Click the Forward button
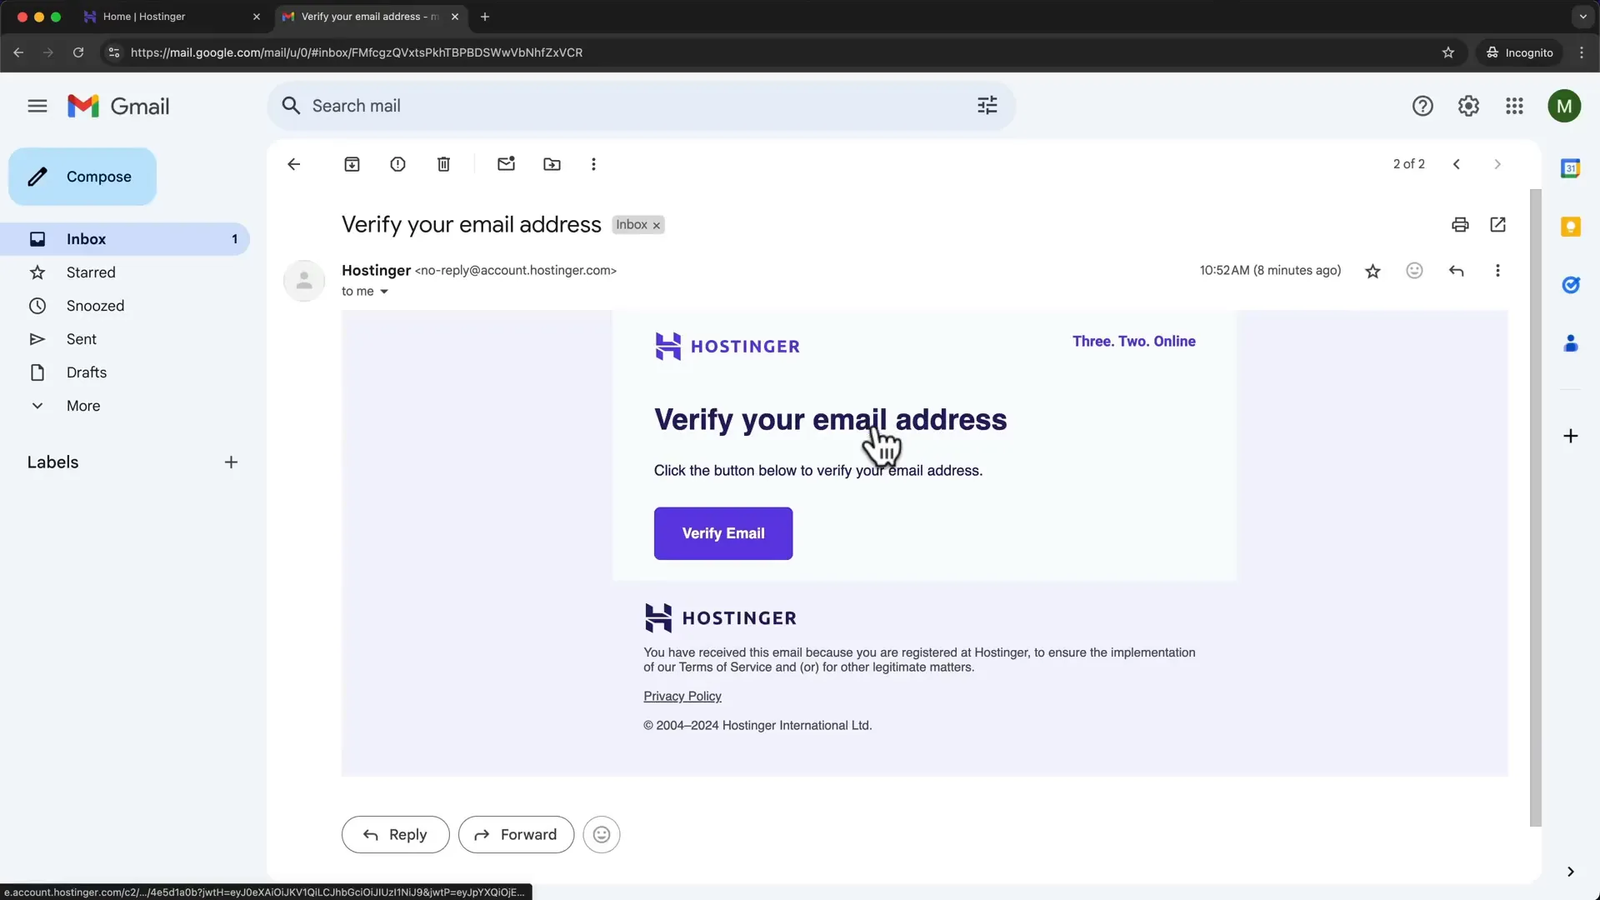1600x900 pixels. pos(516,835)
